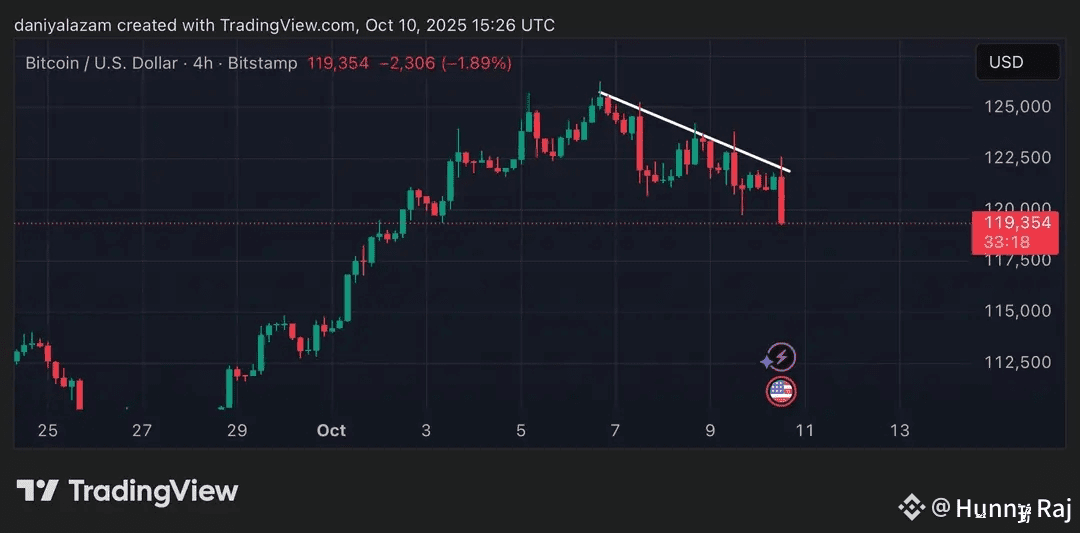Click the TradingView logo icon
Screen dimensions: 1080x533
[36, 491]
